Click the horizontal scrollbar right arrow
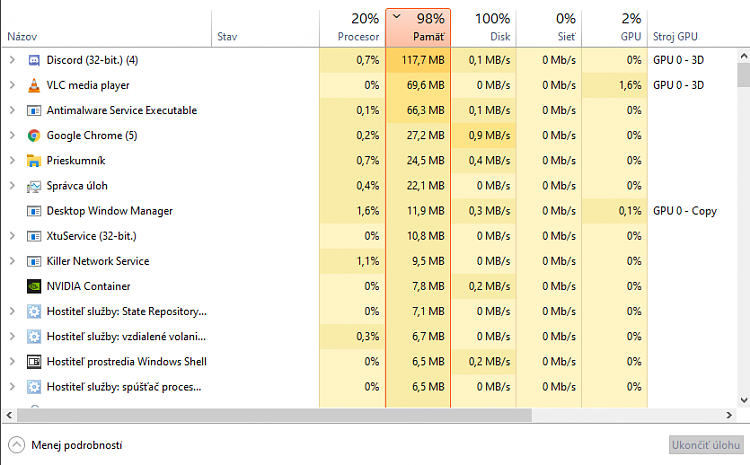750x465 pixels. [x=729, y=415]
